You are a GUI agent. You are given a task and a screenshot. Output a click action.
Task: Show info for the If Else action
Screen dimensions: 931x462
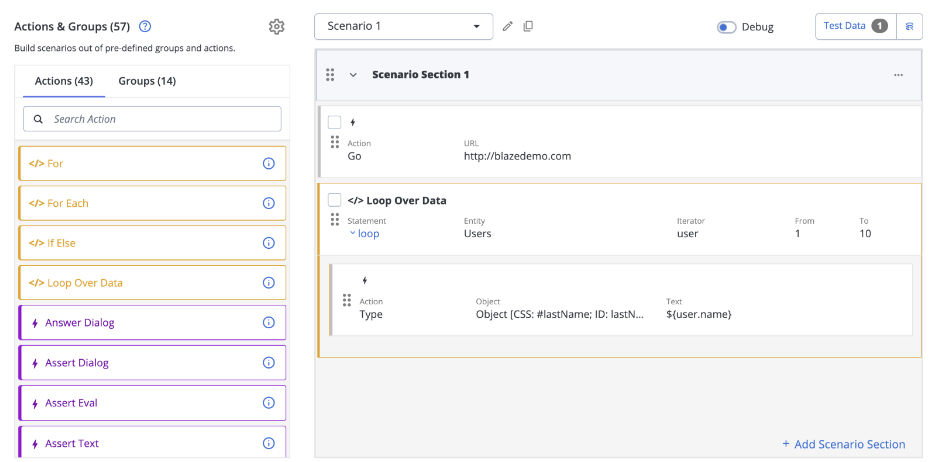click(x=268, y=243)
